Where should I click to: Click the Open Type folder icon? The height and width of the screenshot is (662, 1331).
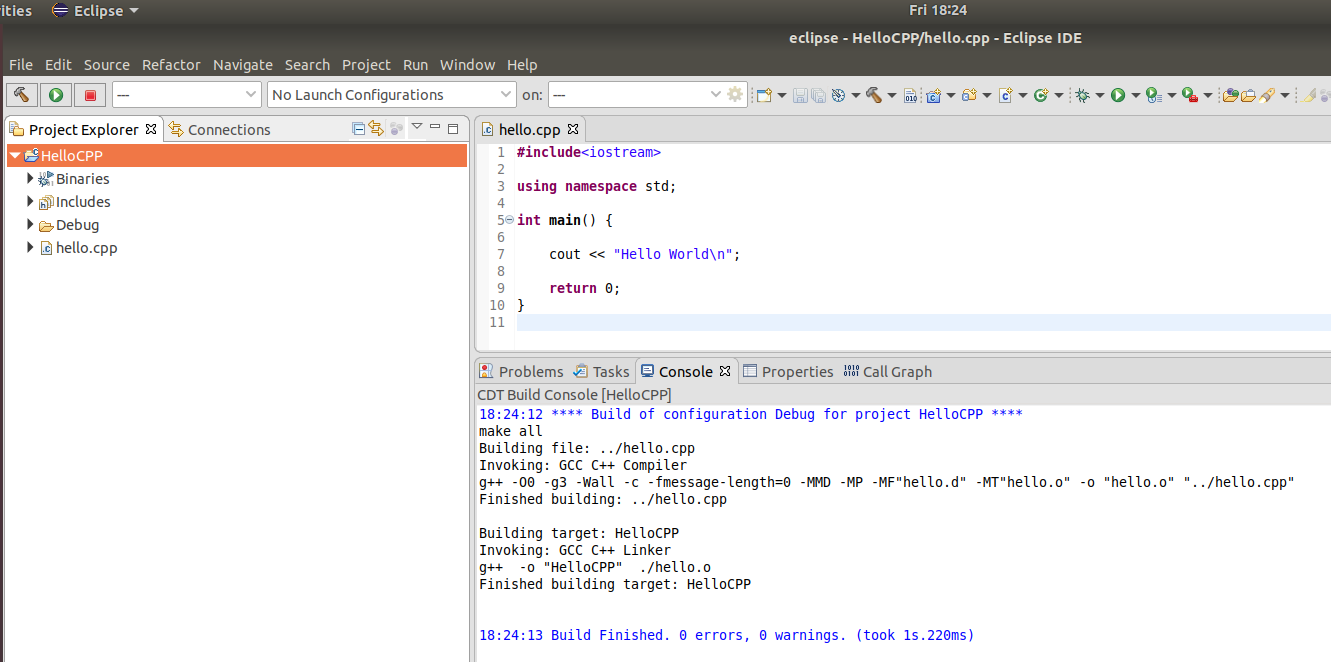click(1231, 95)
